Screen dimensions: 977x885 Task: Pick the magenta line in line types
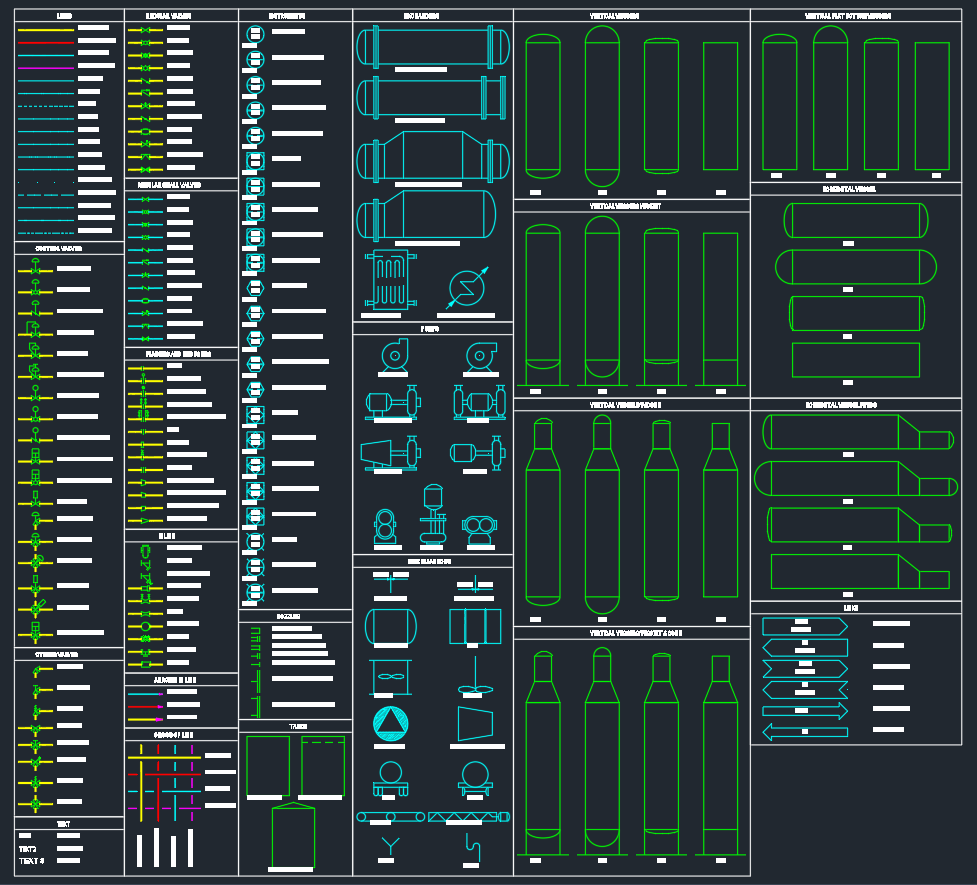point(45,68)
